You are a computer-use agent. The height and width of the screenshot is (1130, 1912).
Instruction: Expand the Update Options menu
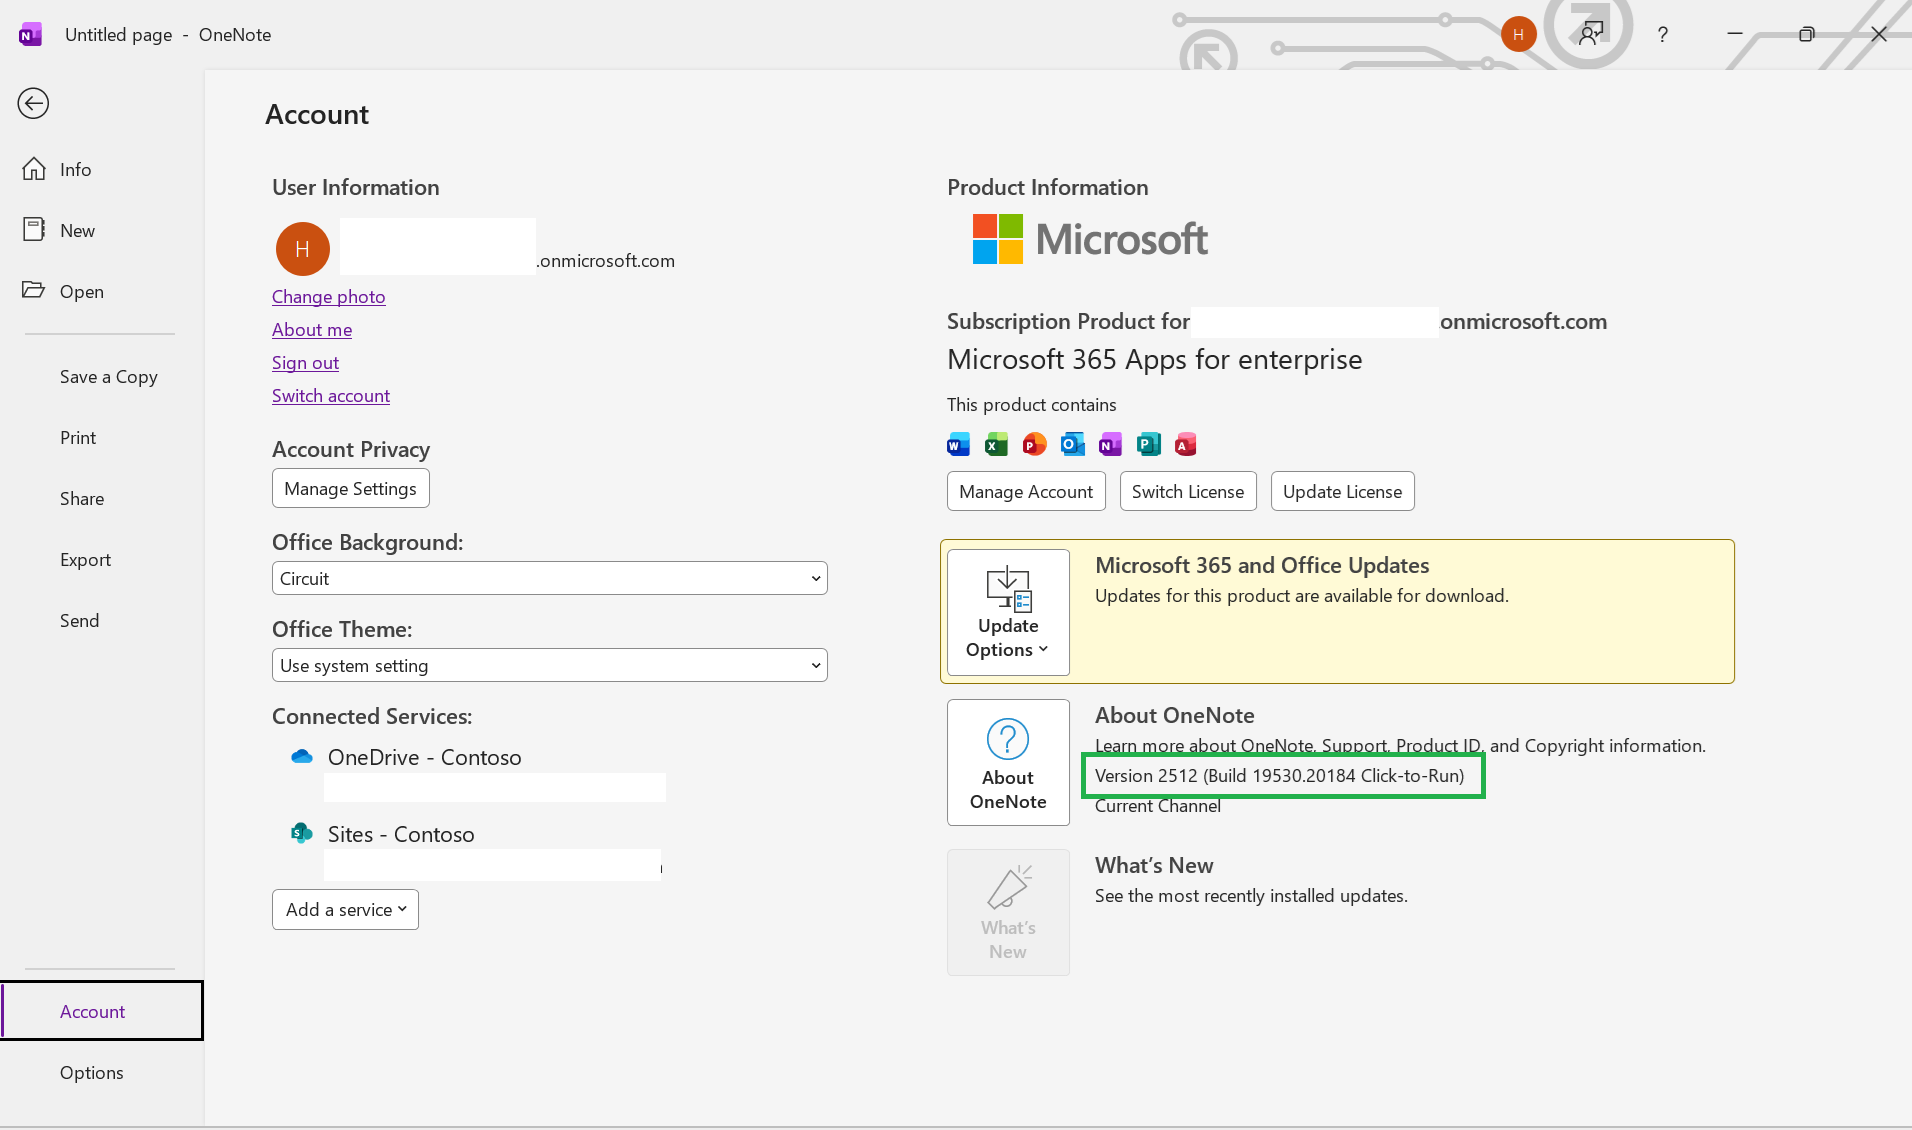pos(1007,612)
